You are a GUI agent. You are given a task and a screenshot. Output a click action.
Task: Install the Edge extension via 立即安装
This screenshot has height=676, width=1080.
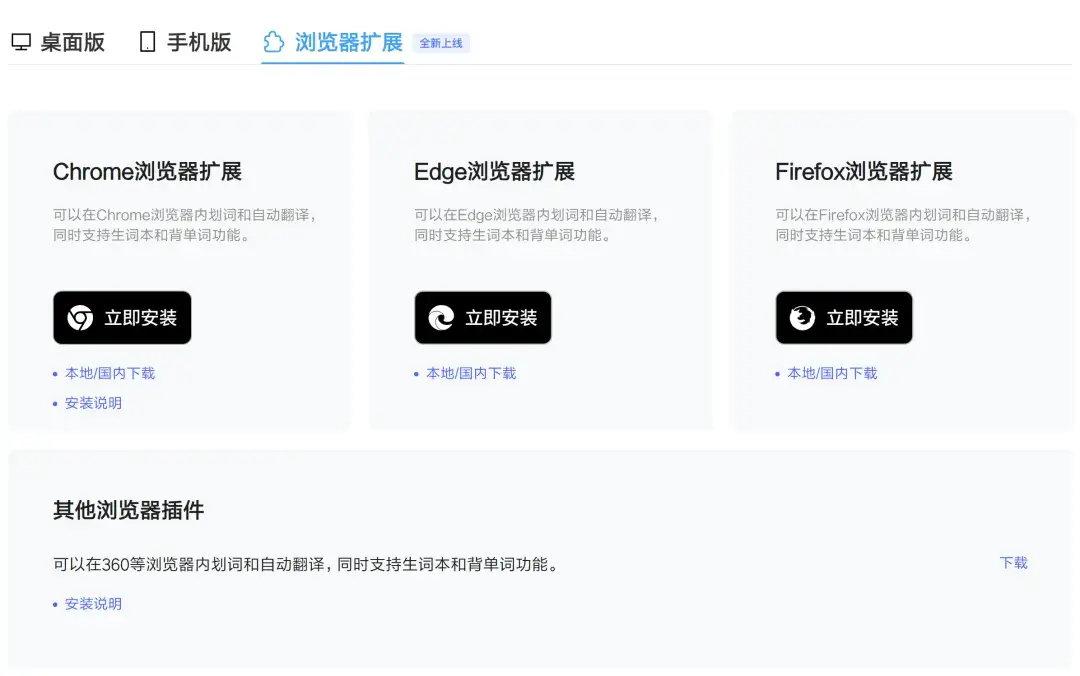coord(483,318)
